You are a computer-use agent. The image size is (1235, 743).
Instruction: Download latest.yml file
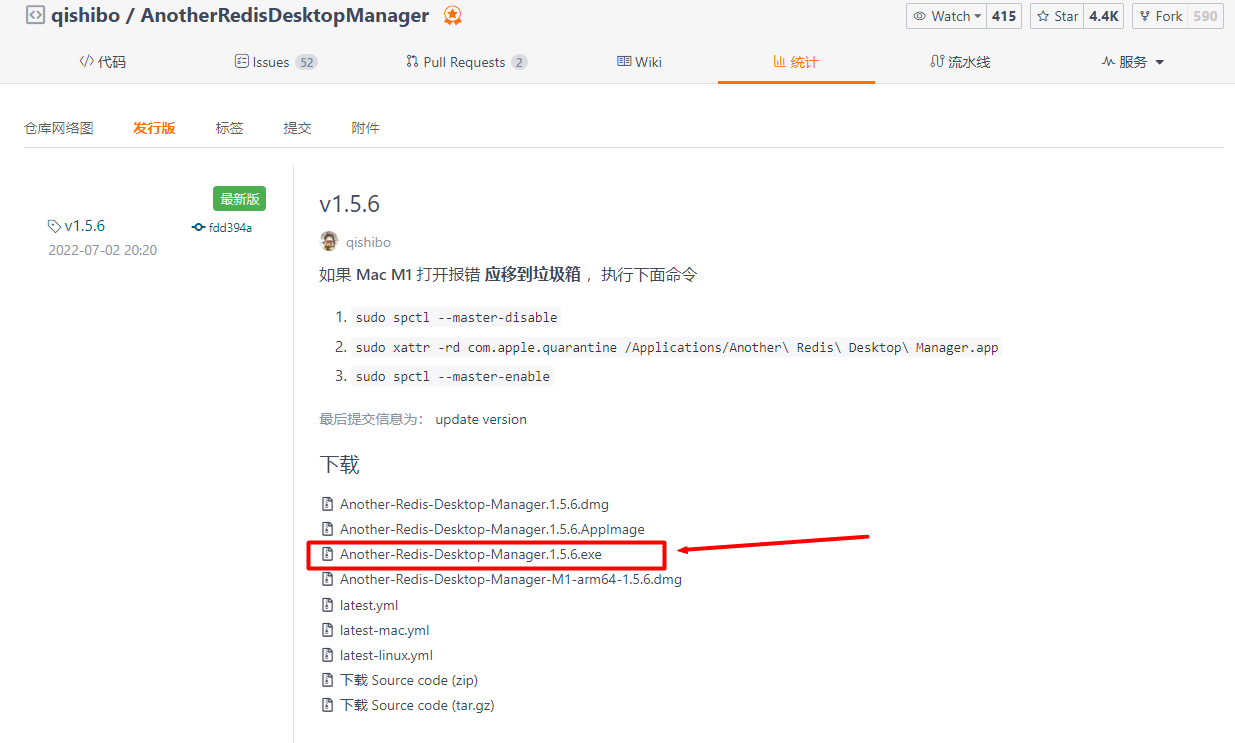point(369,605)
